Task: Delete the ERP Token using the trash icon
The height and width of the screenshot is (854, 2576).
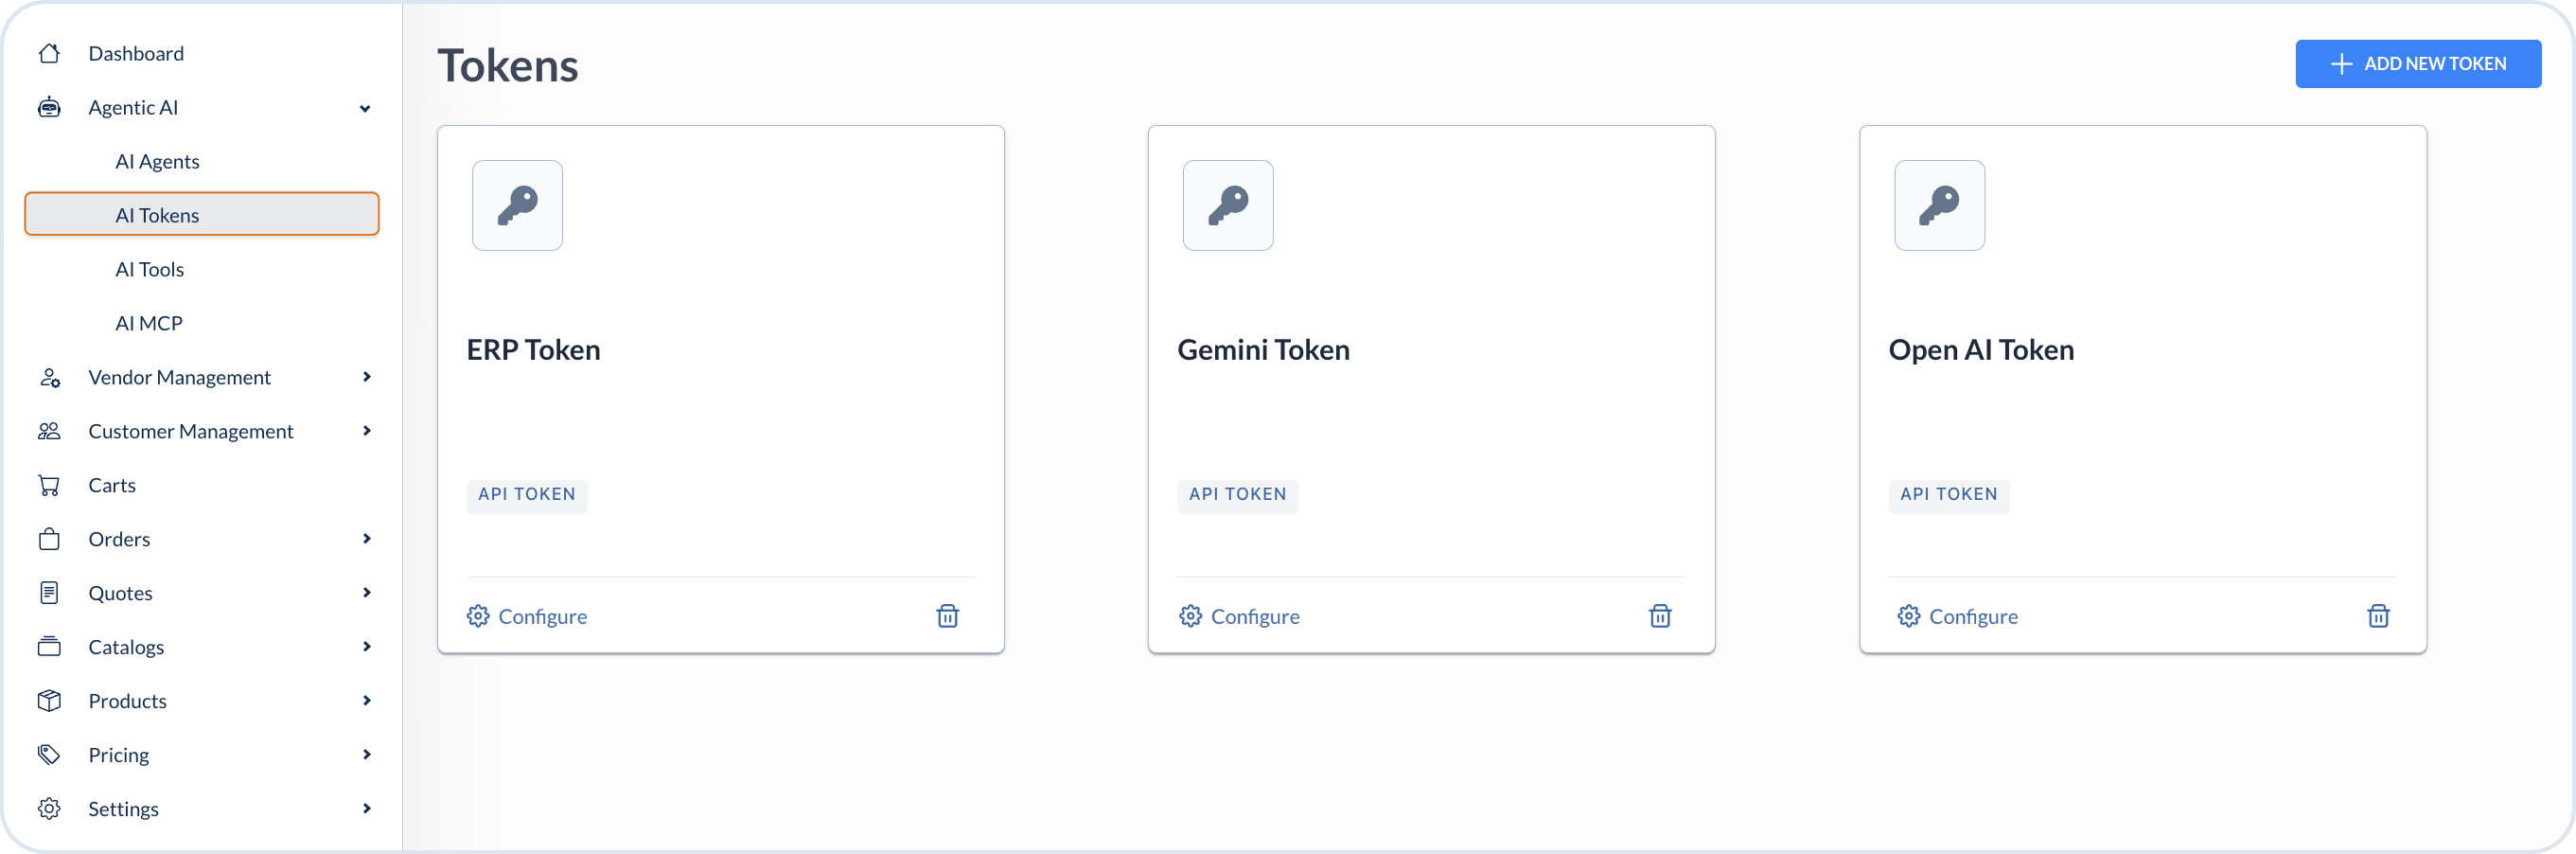Action: click(x=947, y=616)
